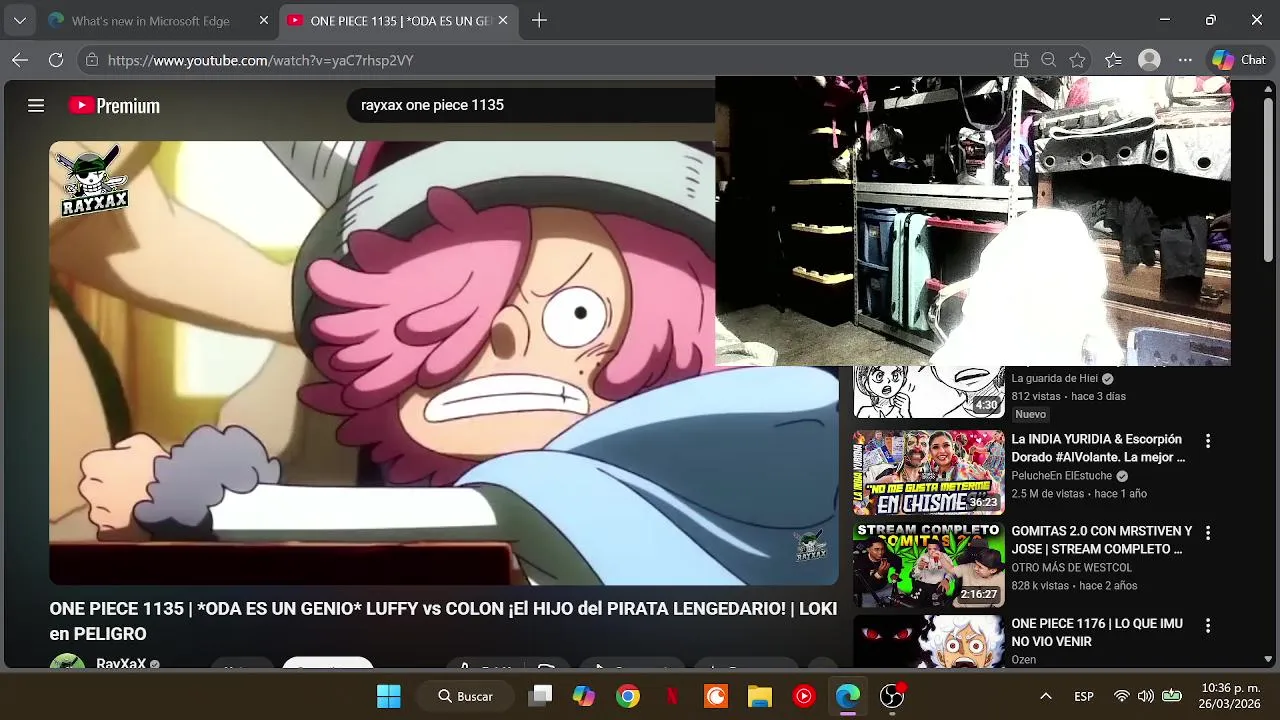Reload the page with the refresh icon
Screen dimensions: 1280x720
click(x=56, y=60)
